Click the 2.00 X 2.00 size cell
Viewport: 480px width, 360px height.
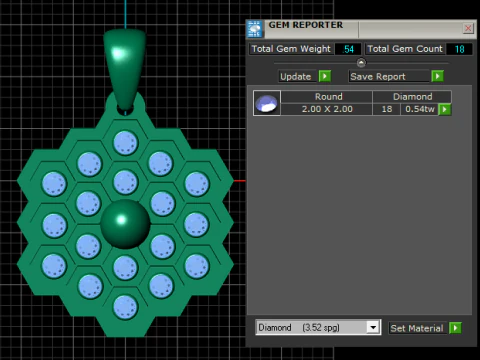point(327,109)
